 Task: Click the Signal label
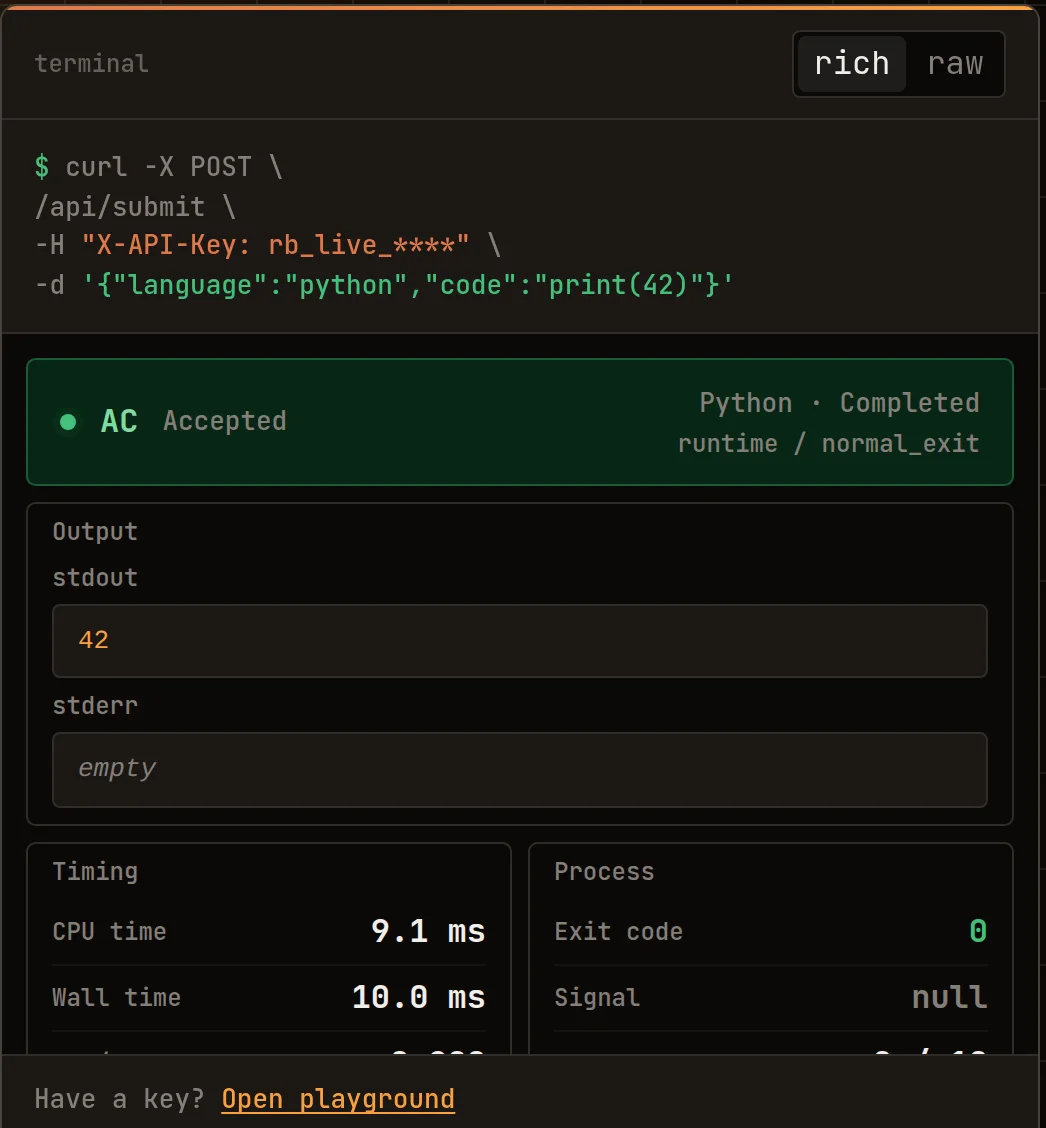(597, 997)
